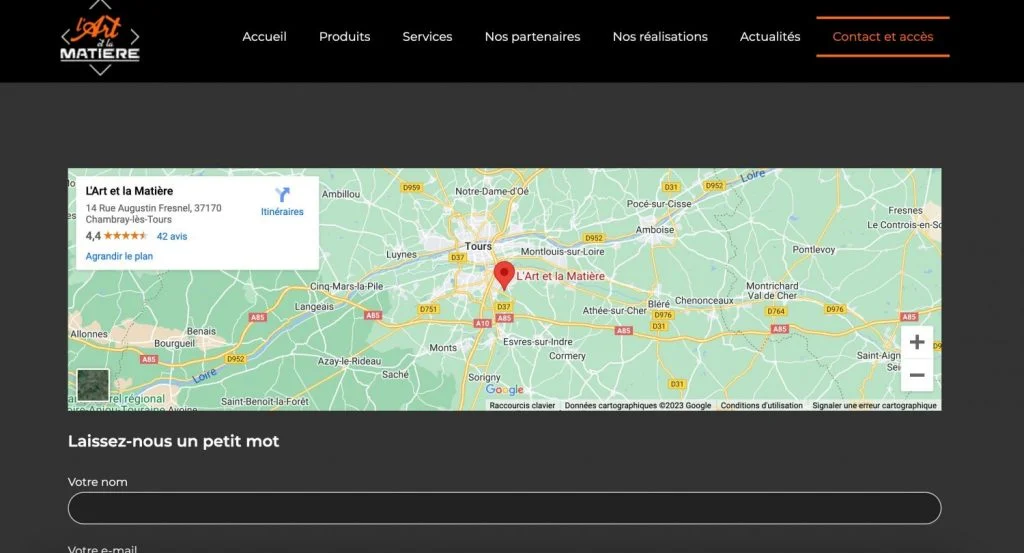This screenshot has width=1024, height=553.
Task: Open Conditions d'utilisation link
Action: [761, 405]
